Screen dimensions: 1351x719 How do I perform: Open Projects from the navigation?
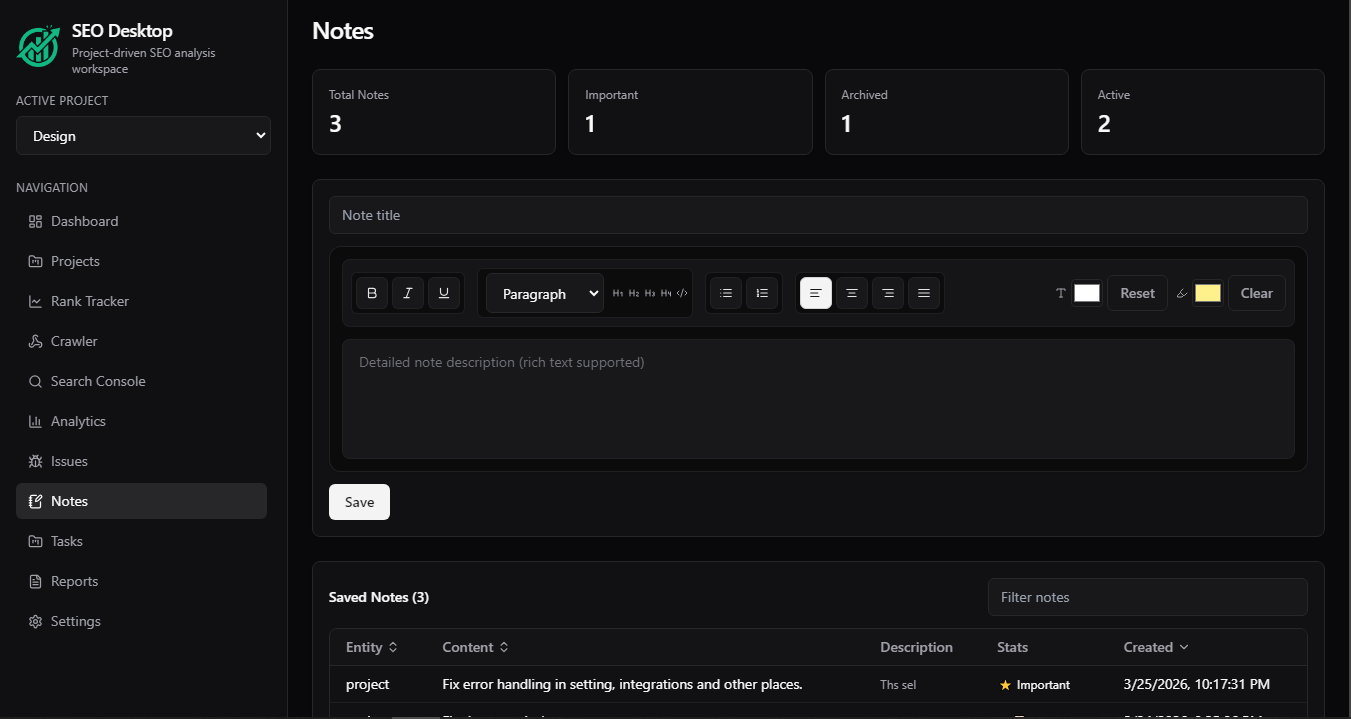point(141,261)
